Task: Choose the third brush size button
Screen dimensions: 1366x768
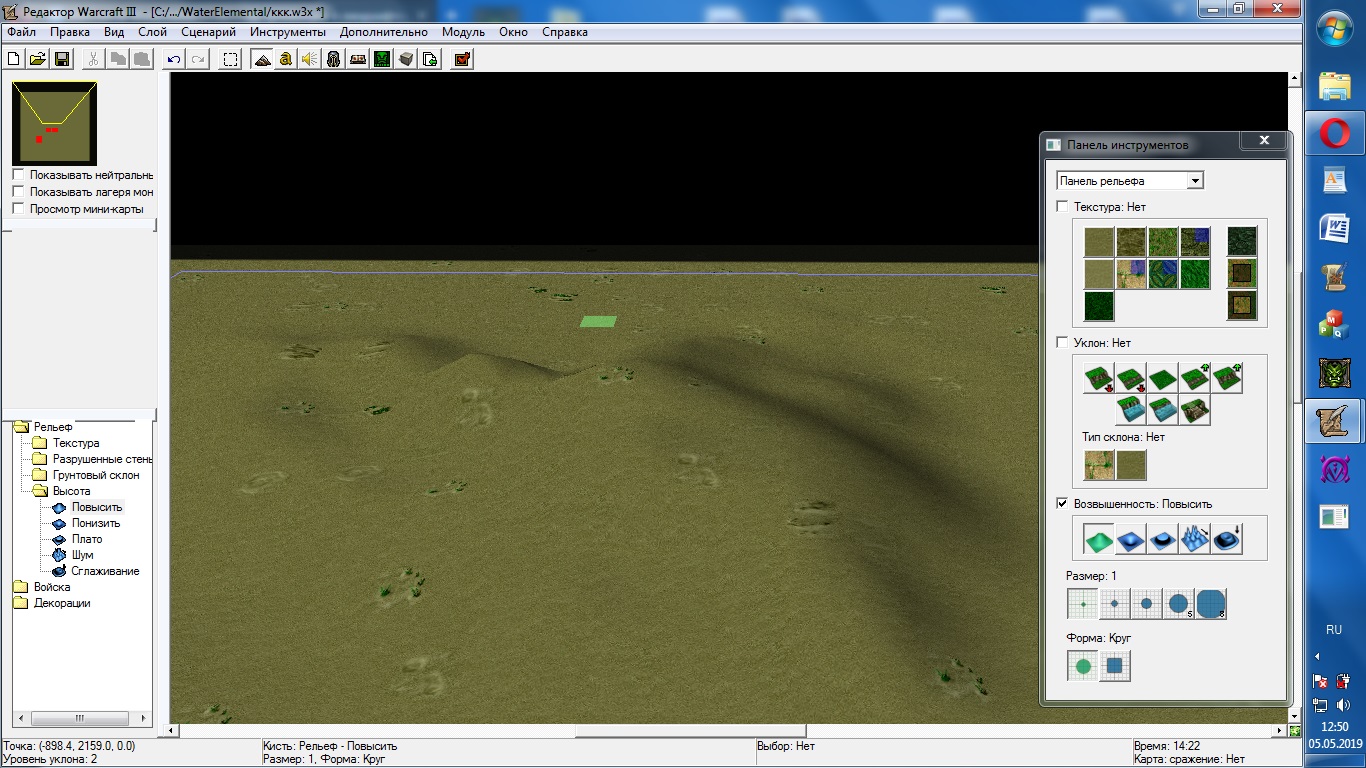Action: pyautogui.click(x=1147, y=603)
